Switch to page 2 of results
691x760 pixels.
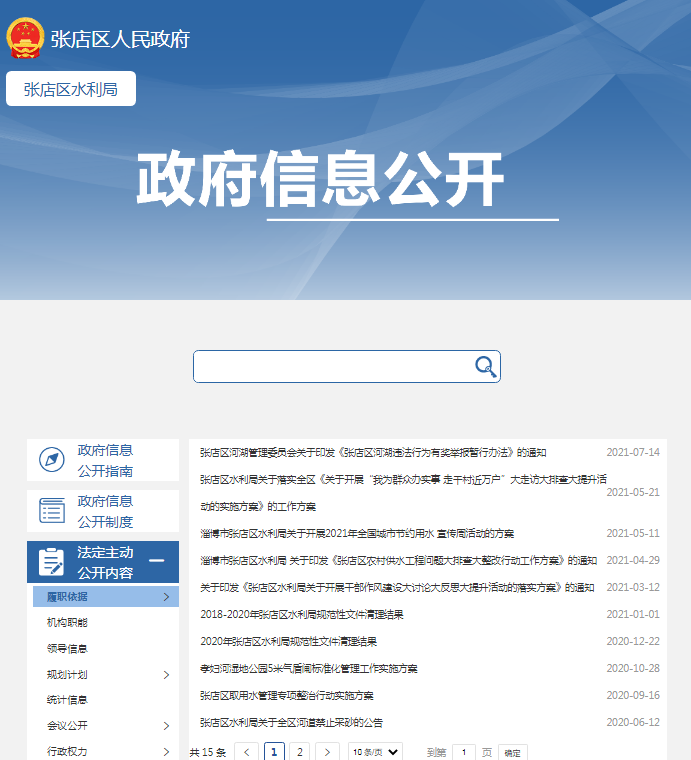coord(299,752)
